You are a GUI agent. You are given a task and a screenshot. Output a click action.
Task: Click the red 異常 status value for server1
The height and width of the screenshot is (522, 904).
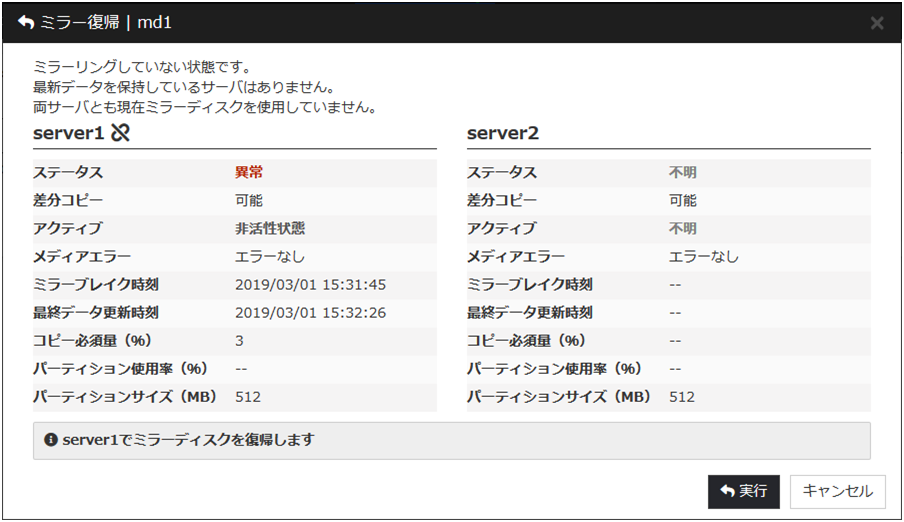tap(249, 173)
